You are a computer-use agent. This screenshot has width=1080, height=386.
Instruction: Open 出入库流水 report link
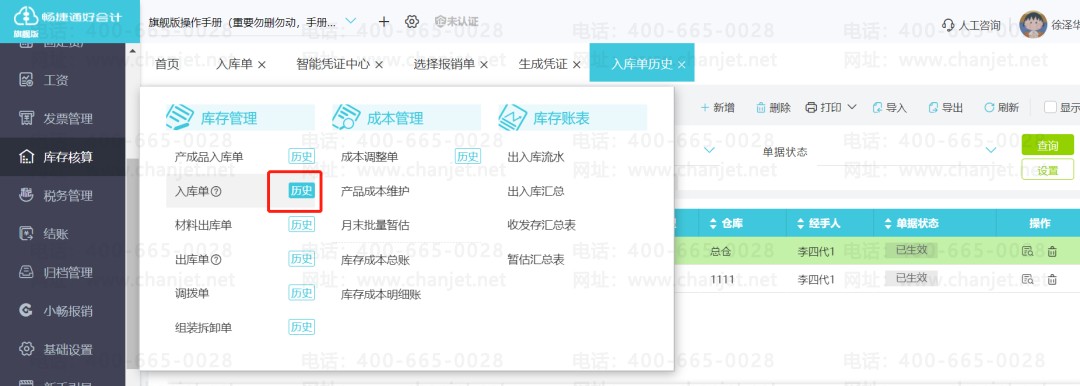click(536, 157)
